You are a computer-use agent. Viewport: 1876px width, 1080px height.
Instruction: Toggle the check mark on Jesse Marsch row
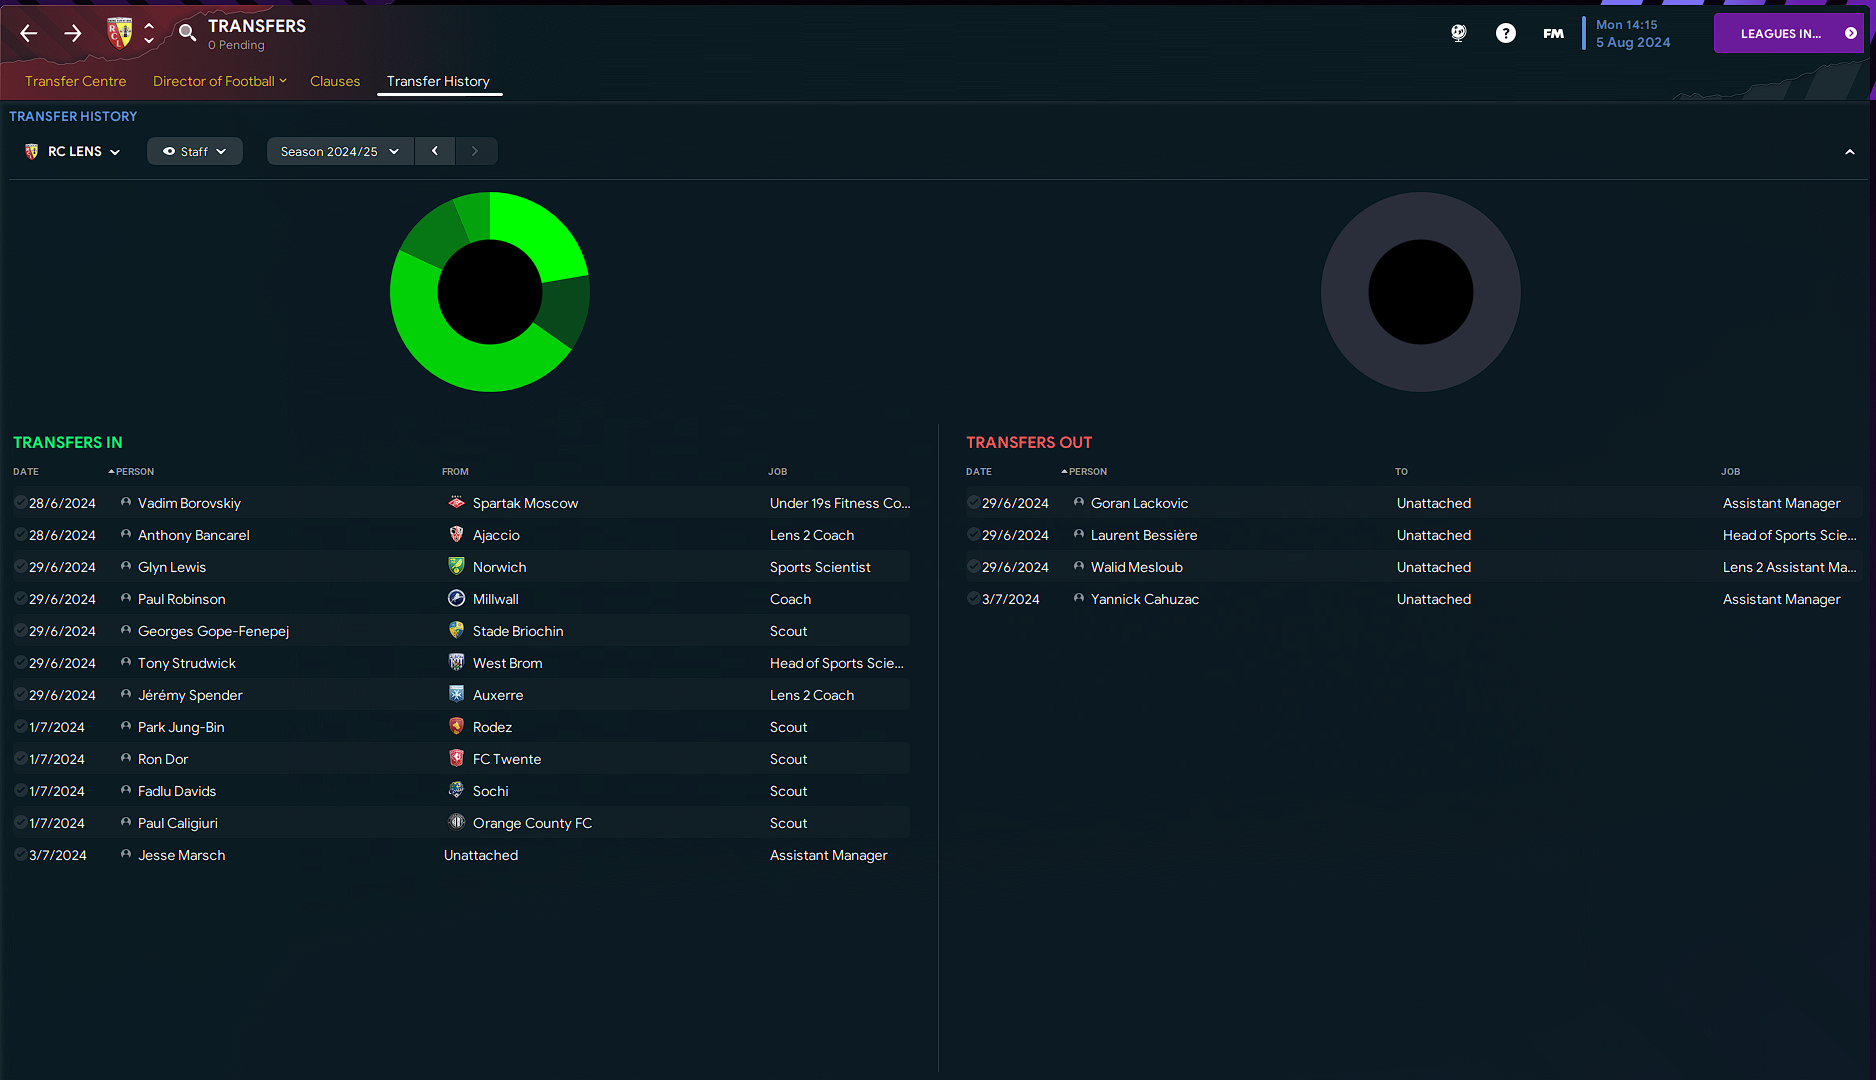pos(20,855)
